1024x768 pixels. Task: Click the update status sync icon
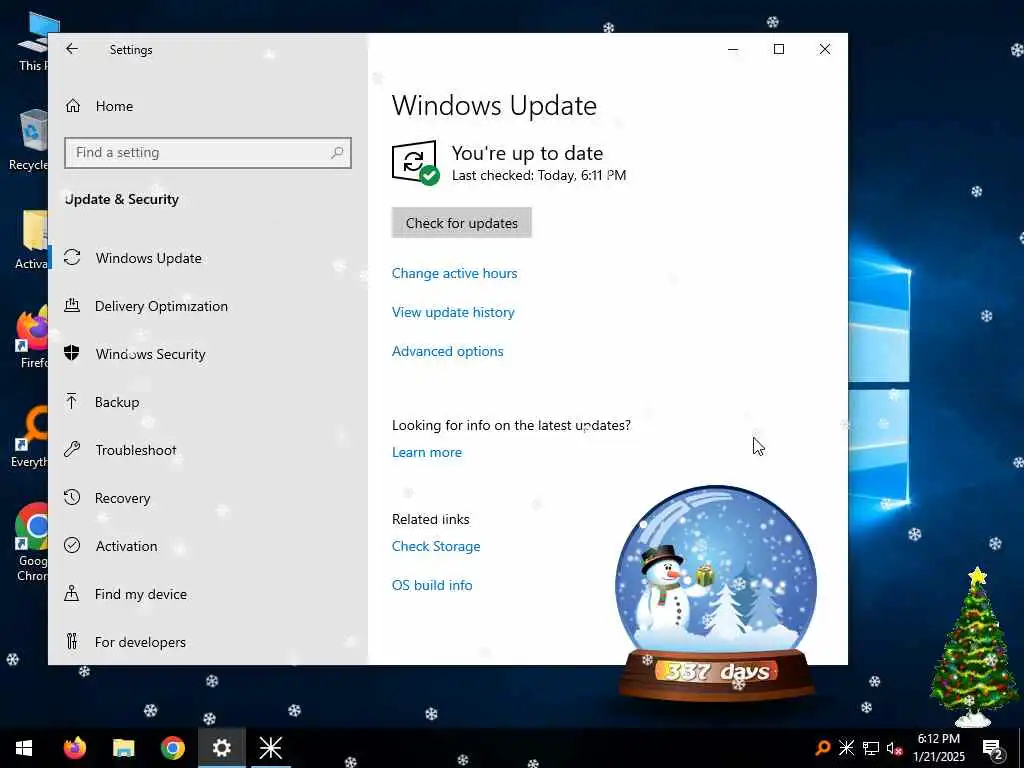coord(415,163)
